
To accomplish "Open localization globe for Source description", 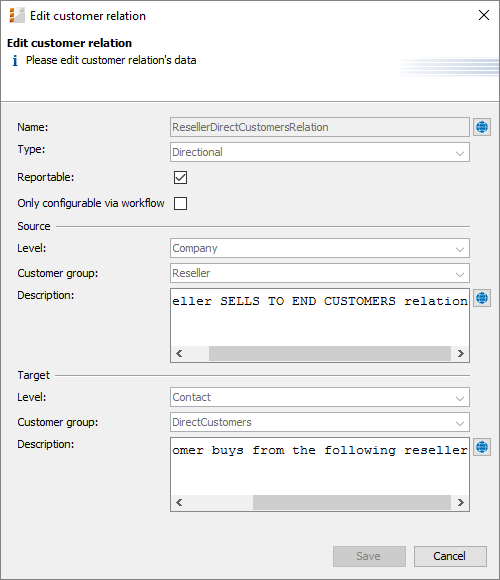I will pos(482,298).
